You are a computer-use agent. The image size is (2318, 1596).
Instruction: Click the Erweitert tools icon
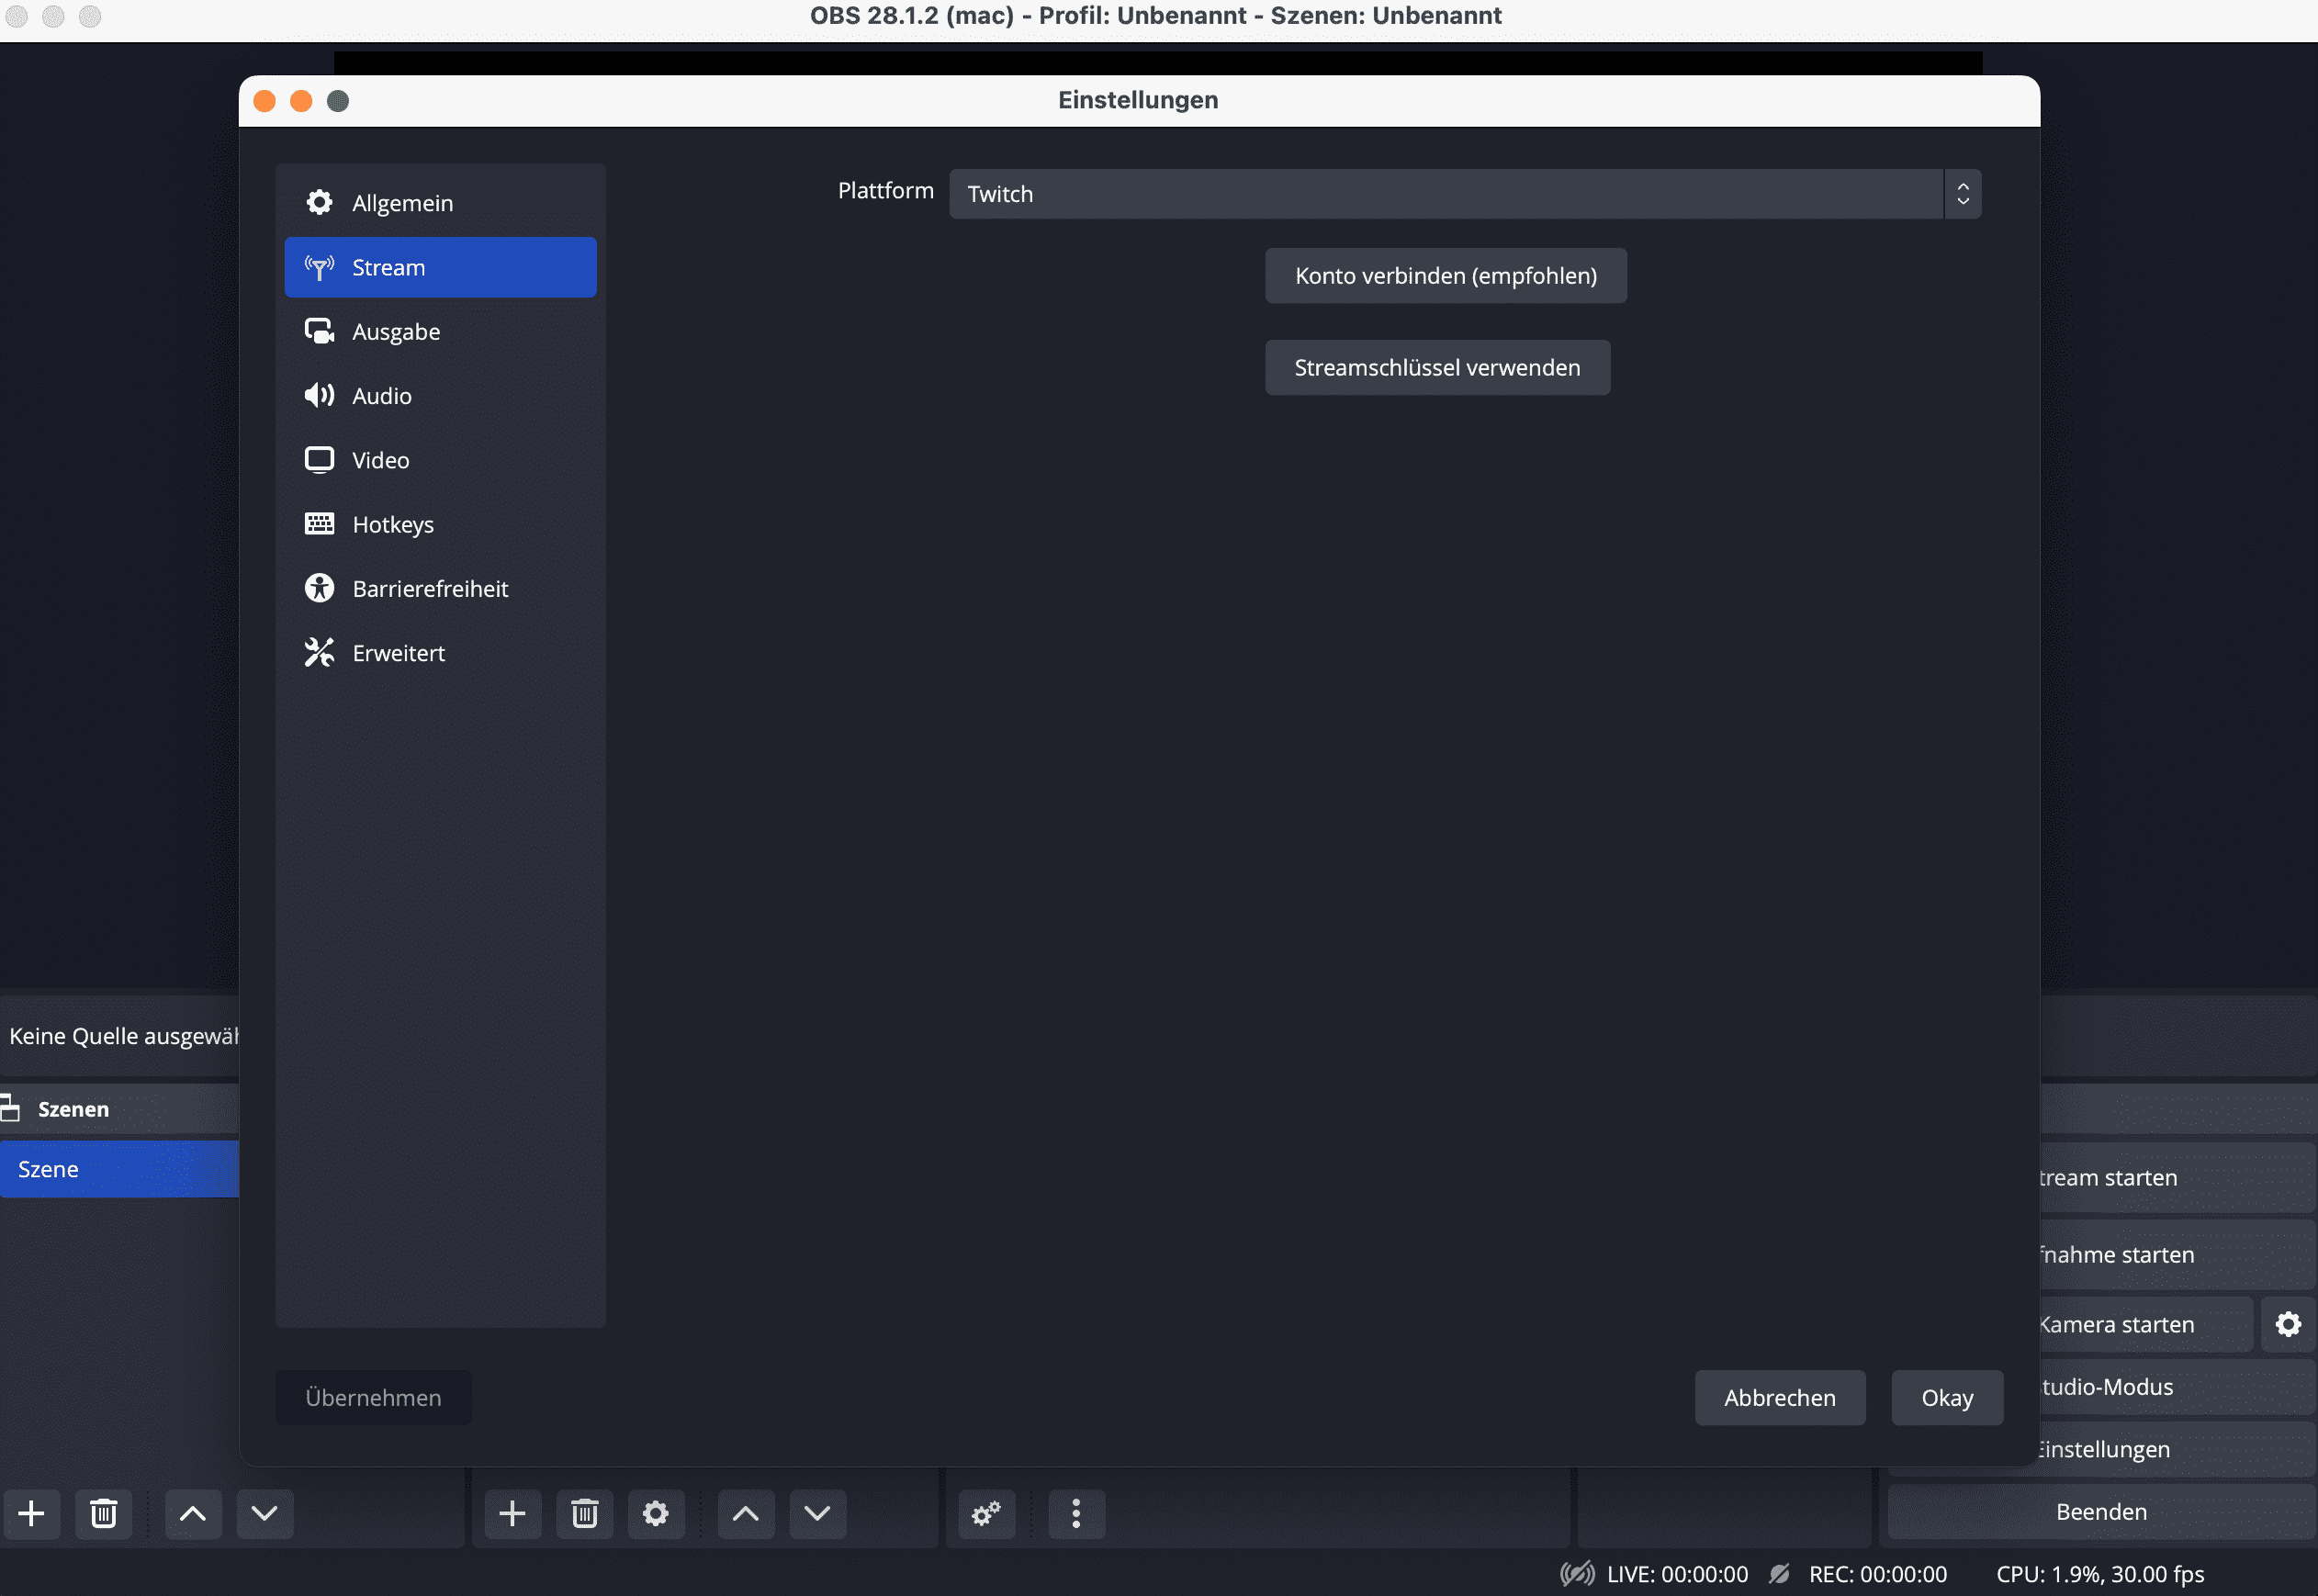tap(319, 652)
